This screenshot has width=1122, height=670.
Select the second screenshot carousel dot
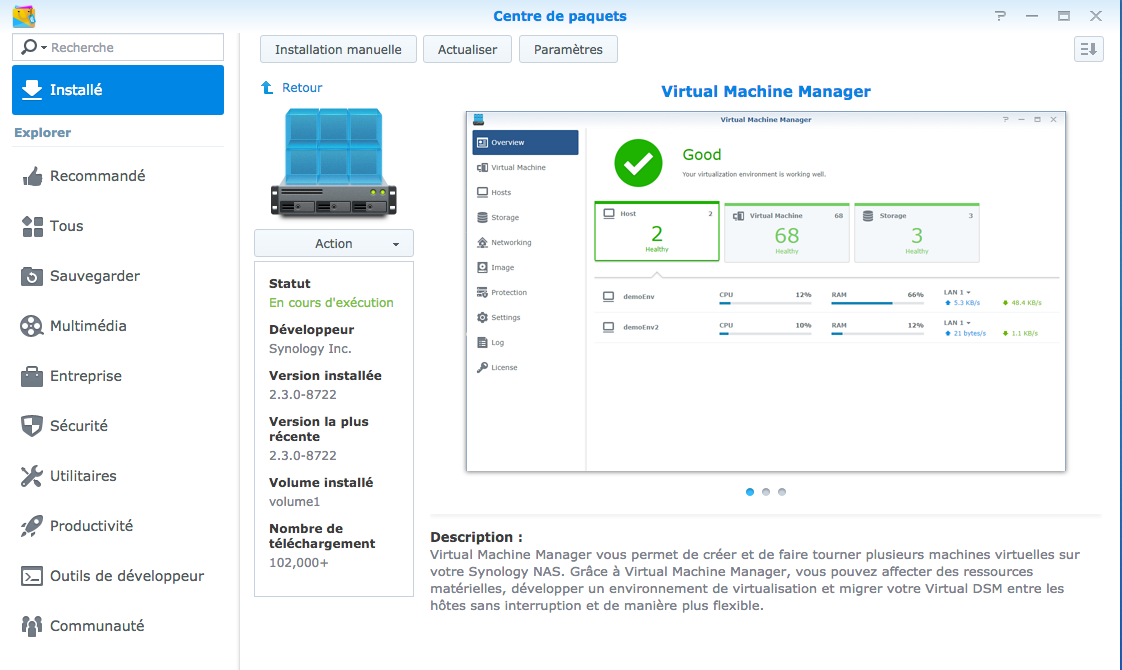(x=766, y=492)
